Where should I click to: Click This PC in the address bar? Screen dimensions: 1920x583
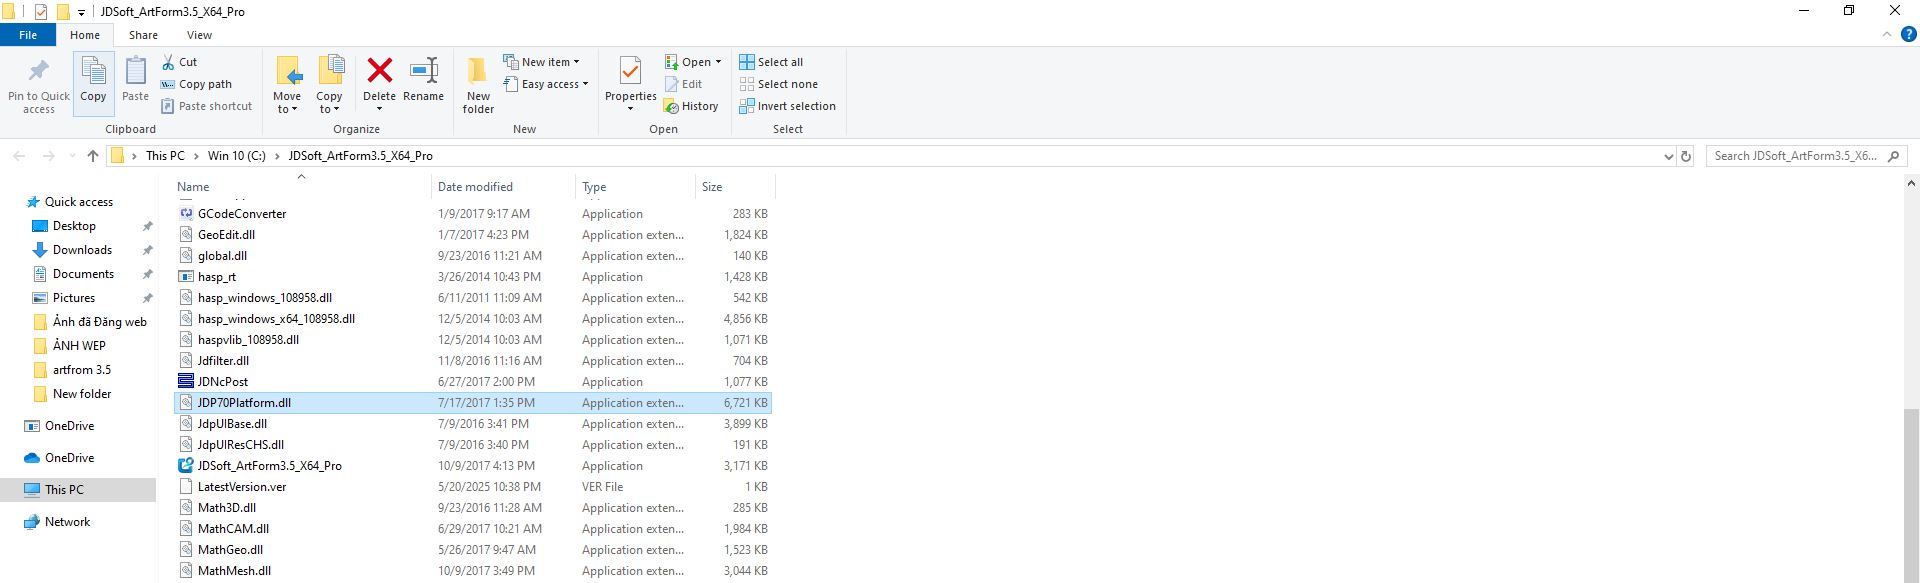click(165, 156)
